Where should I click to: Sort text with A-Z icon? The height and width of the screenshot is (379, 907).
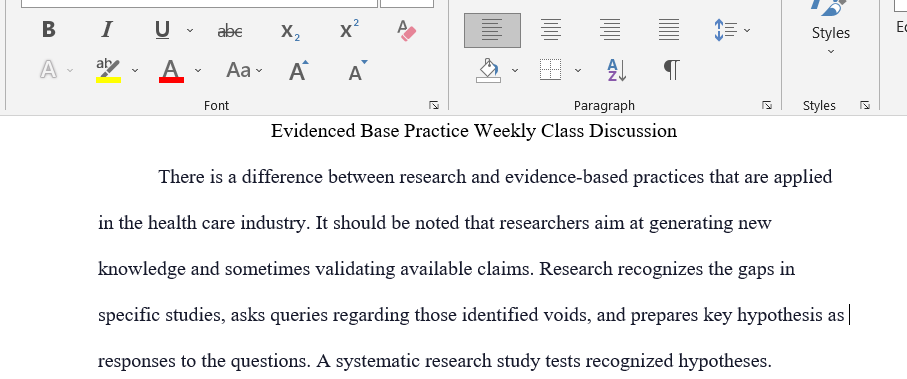tap(617, 71)
